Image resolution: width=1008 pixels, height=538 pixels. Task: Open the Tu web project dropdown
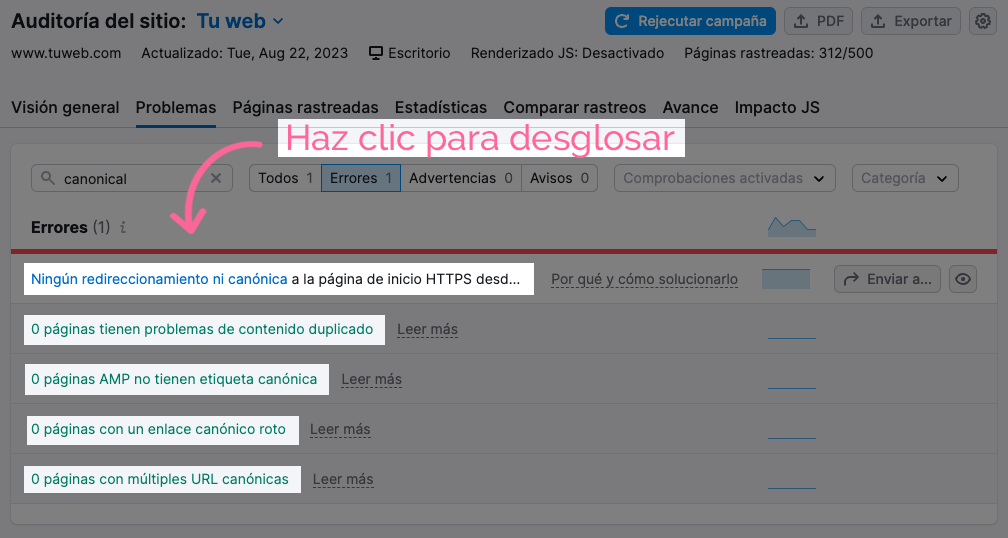(x=240, y=21)
